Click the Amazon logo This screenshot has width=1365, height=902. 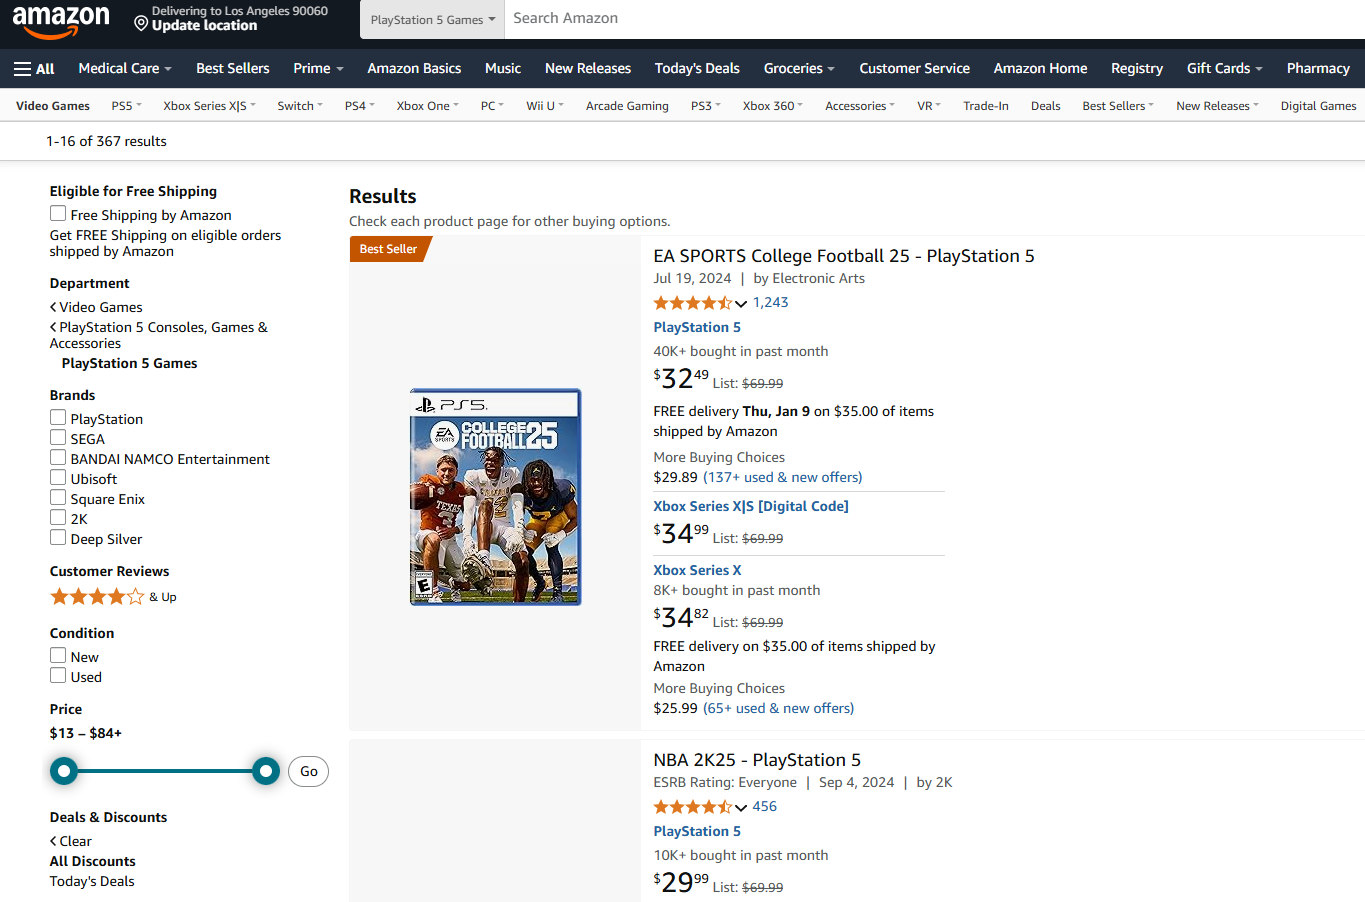(61, 21)
